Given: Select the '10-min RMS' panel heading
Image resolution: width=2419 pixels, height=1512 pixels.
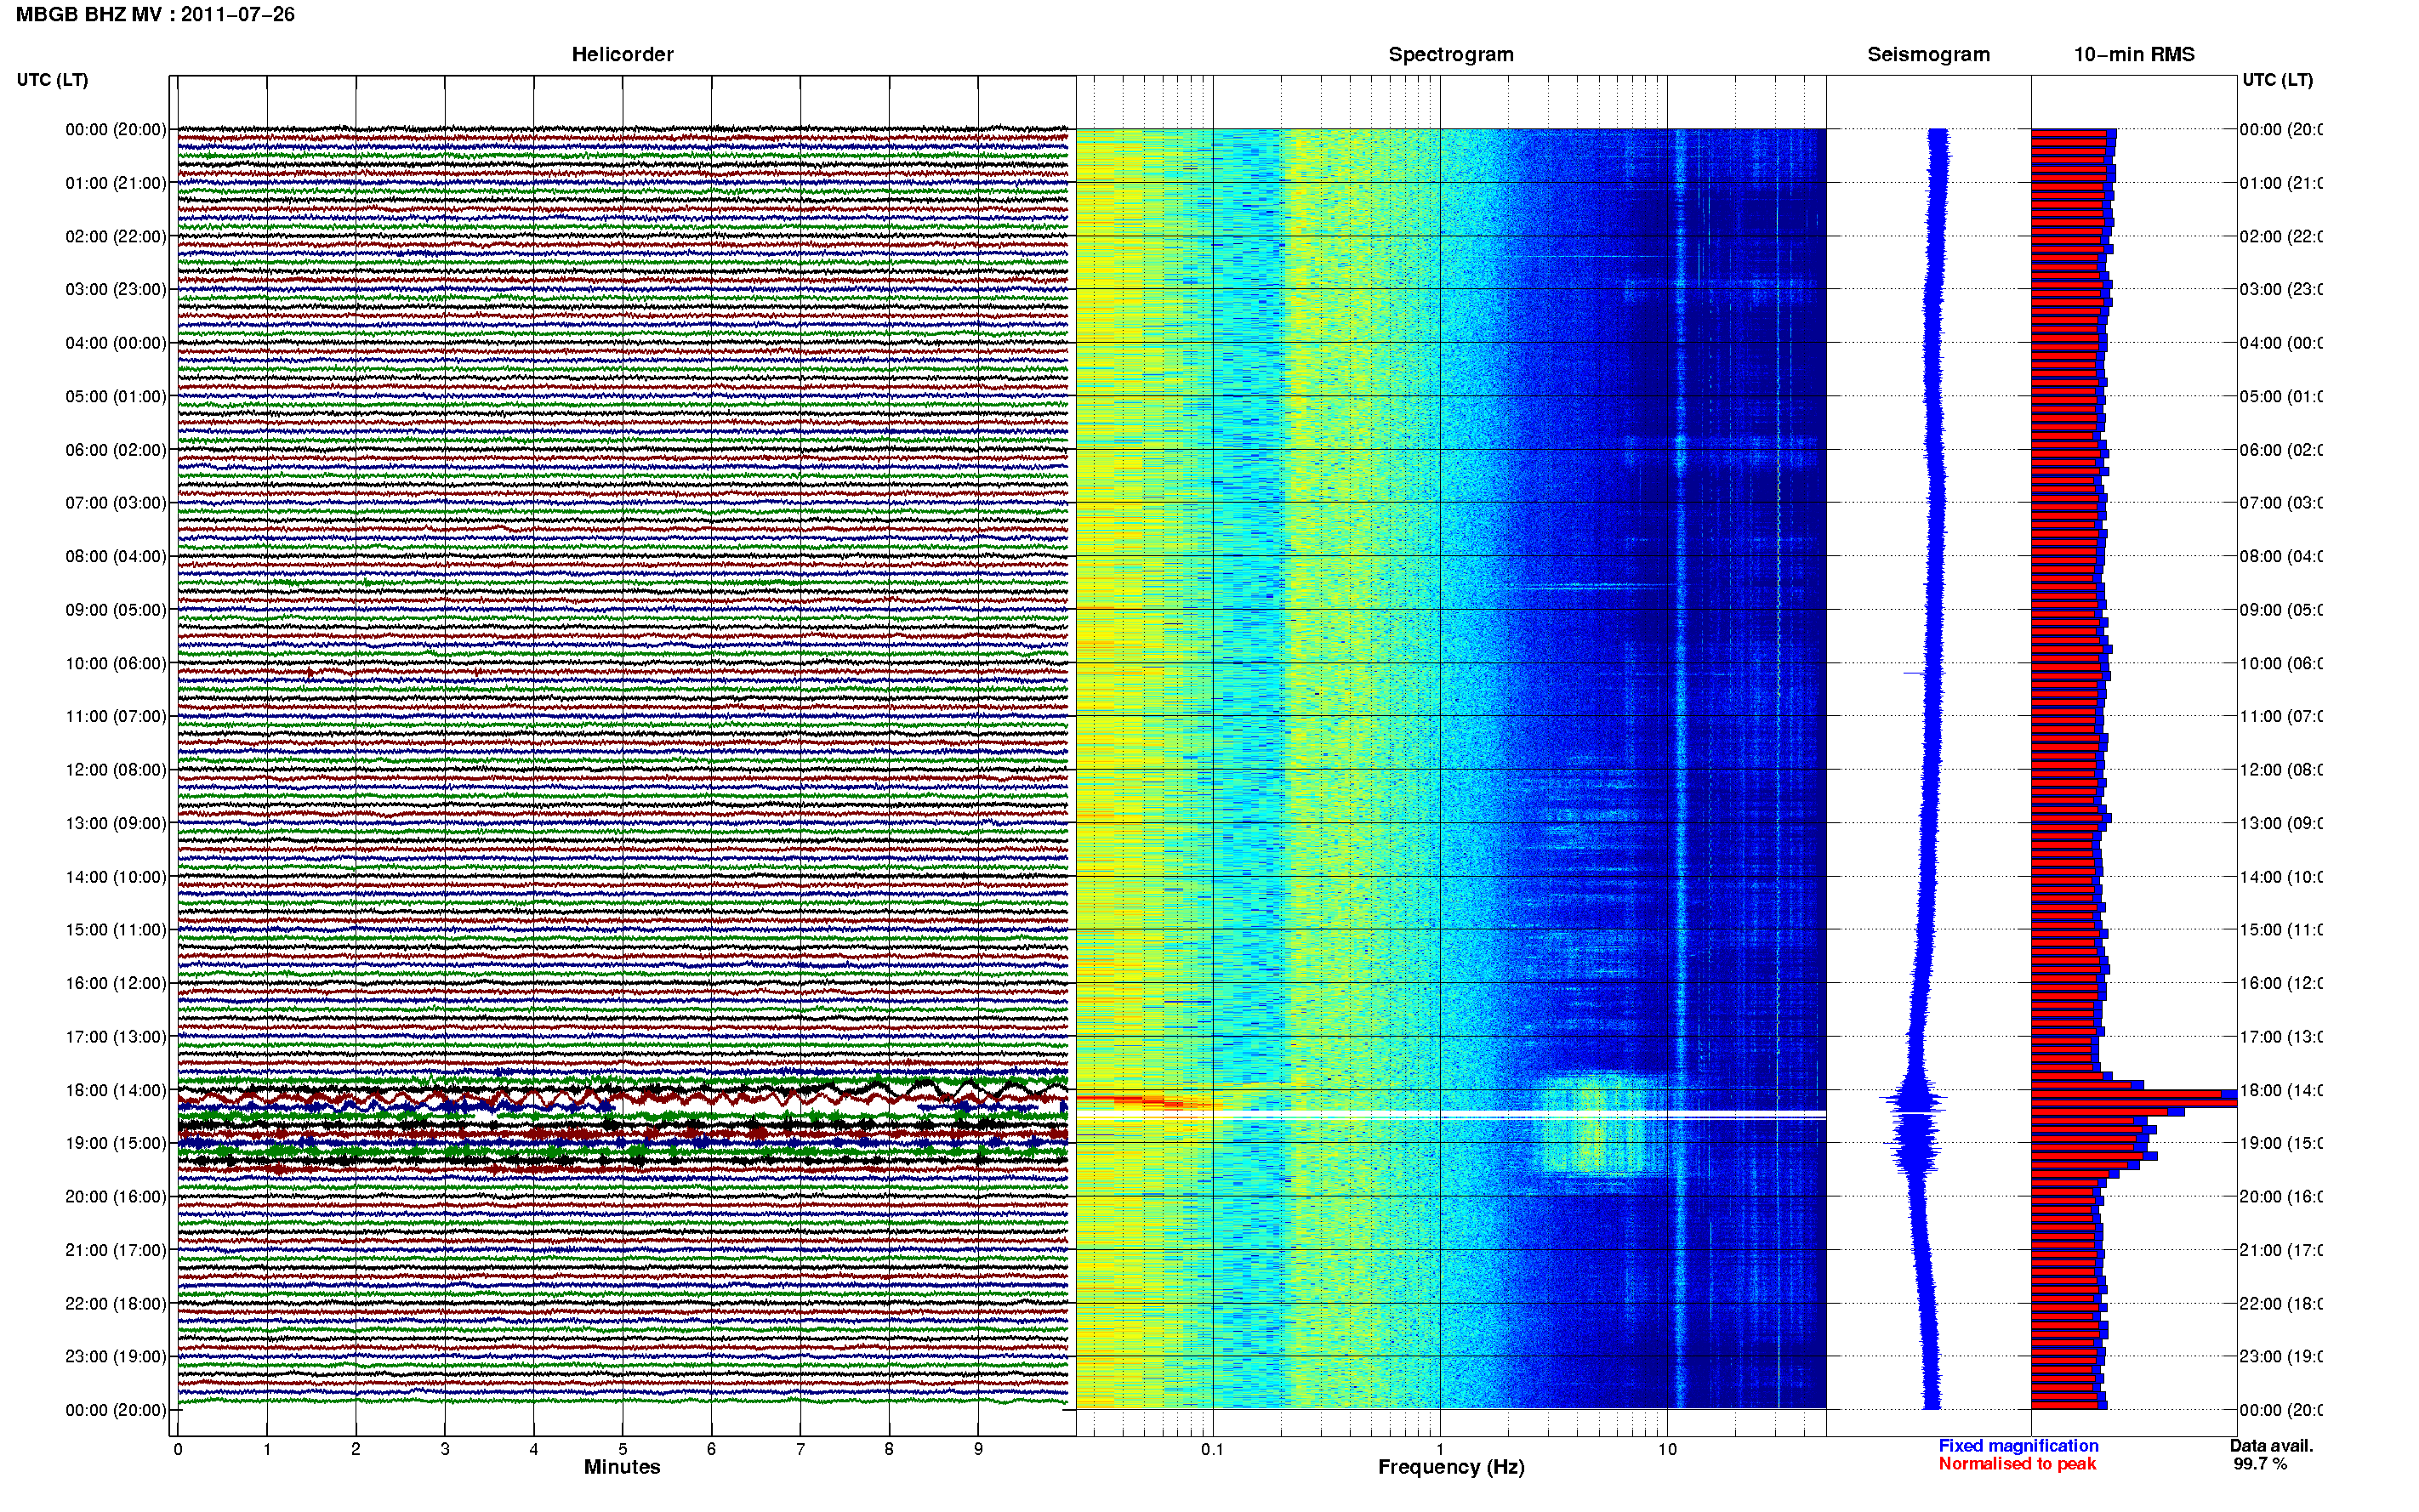Looking at the screenshot, I should pos(2134,54).
